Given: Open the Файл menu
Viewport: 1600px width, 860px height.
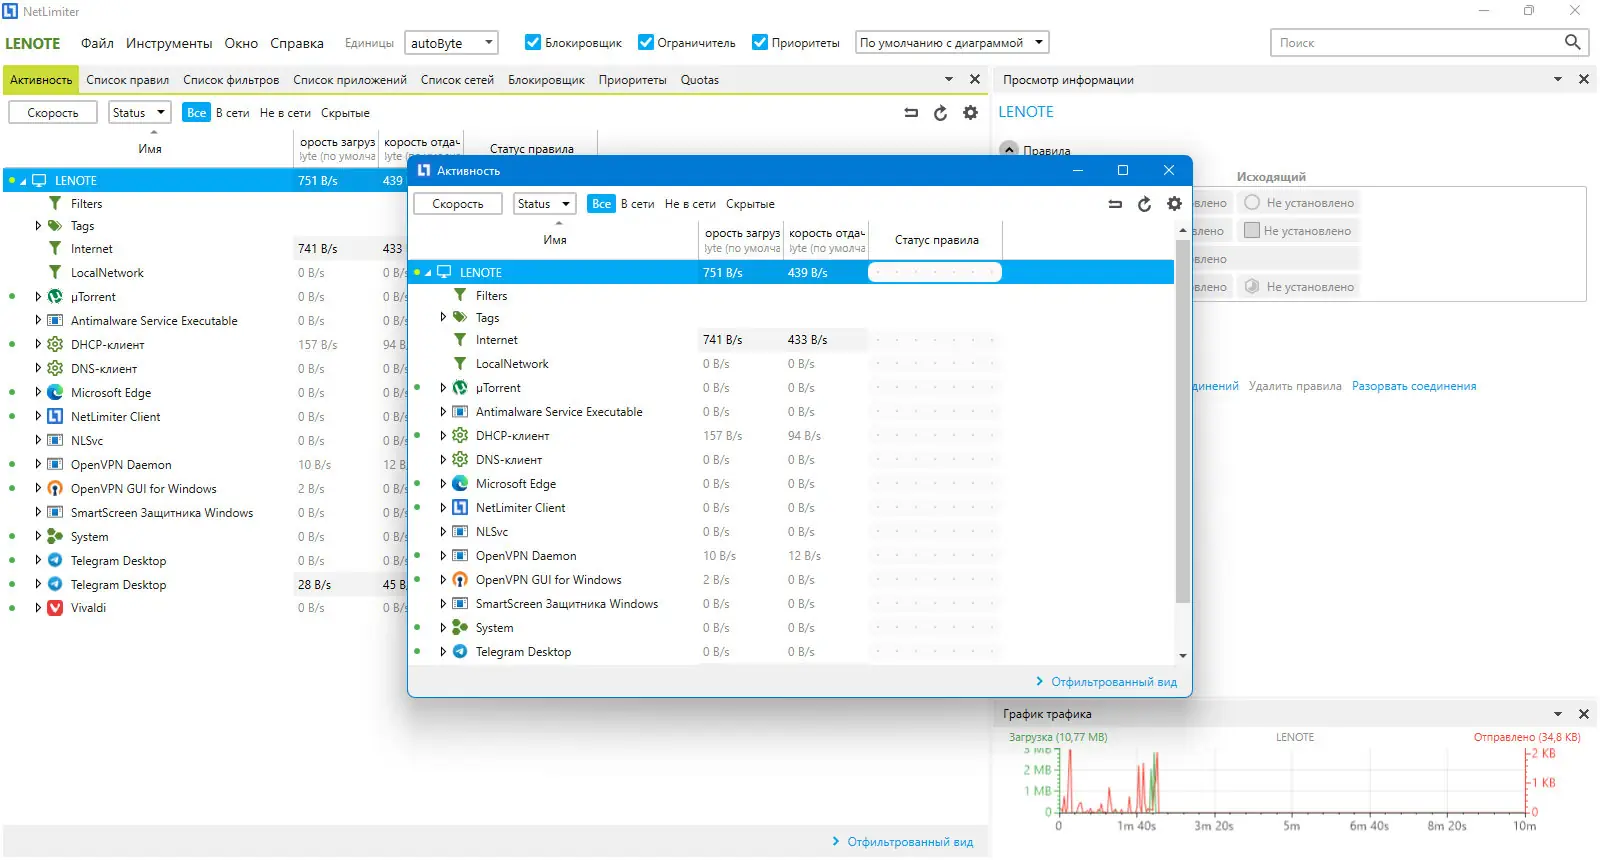Looking at the screenshot, I should 97,43.
